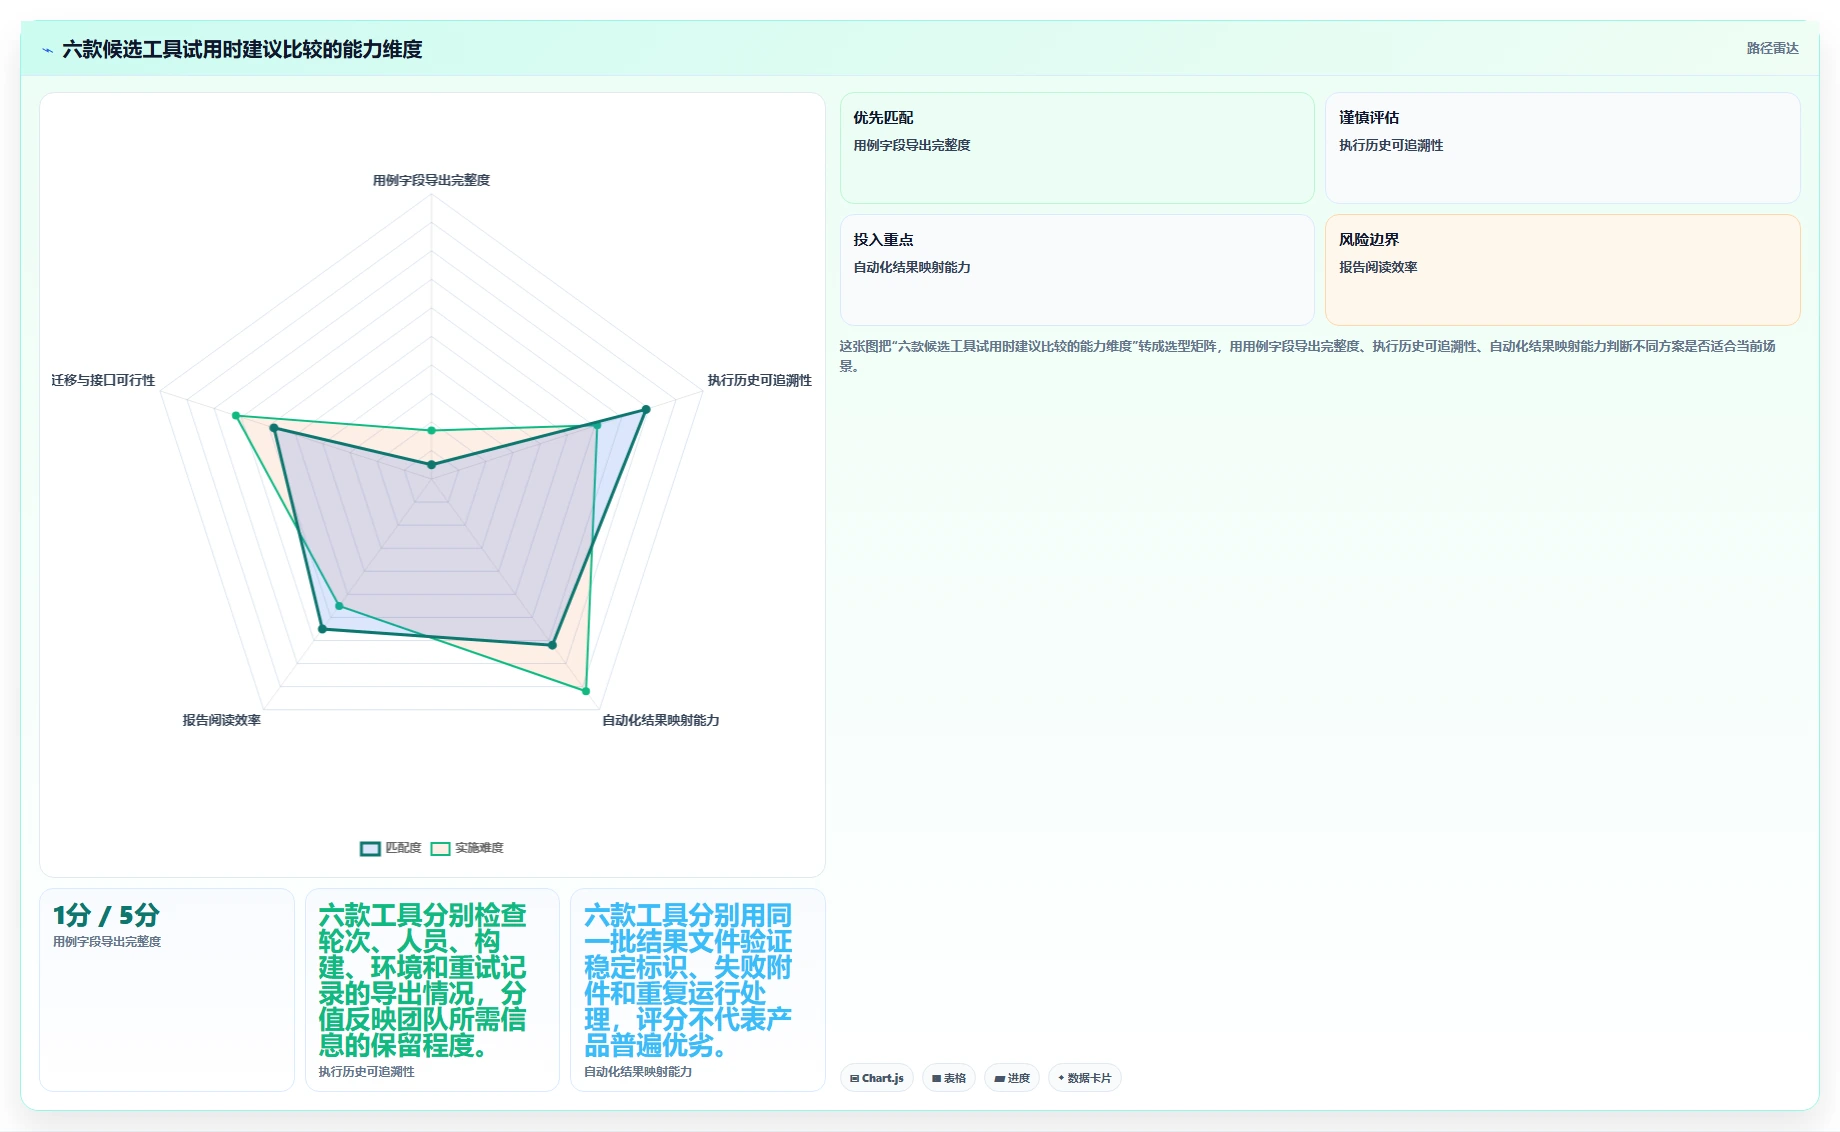The width and height of the screenshot is (1840, 1132).
Task: Select the blue text card about 自动化结果映射能力
Action: point(698,990)
